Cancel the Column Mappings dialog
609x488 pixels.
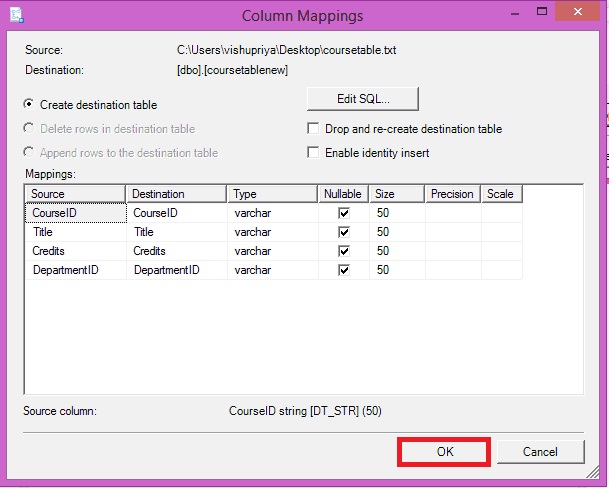[x=540, y=451]
